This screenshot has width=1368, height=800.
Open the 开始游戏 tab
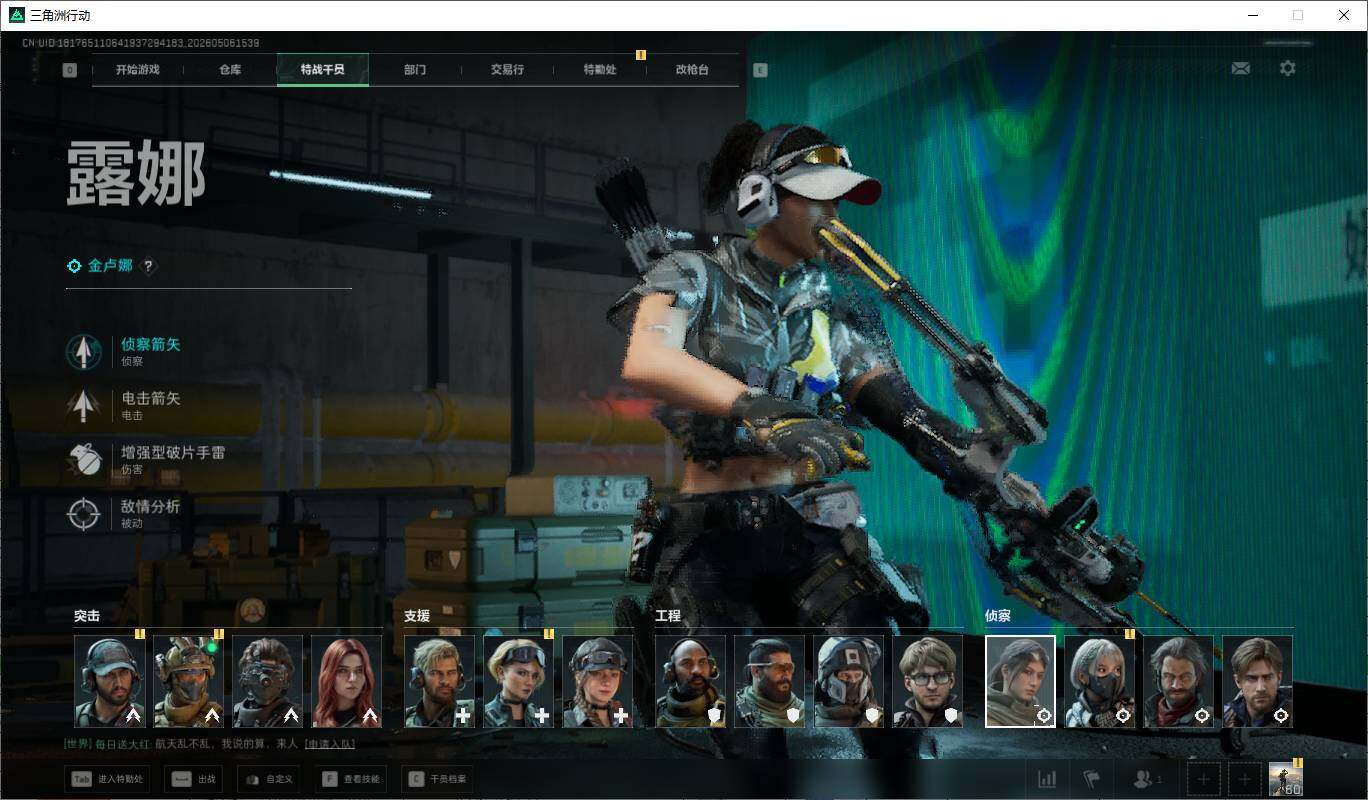pos(137,70)
